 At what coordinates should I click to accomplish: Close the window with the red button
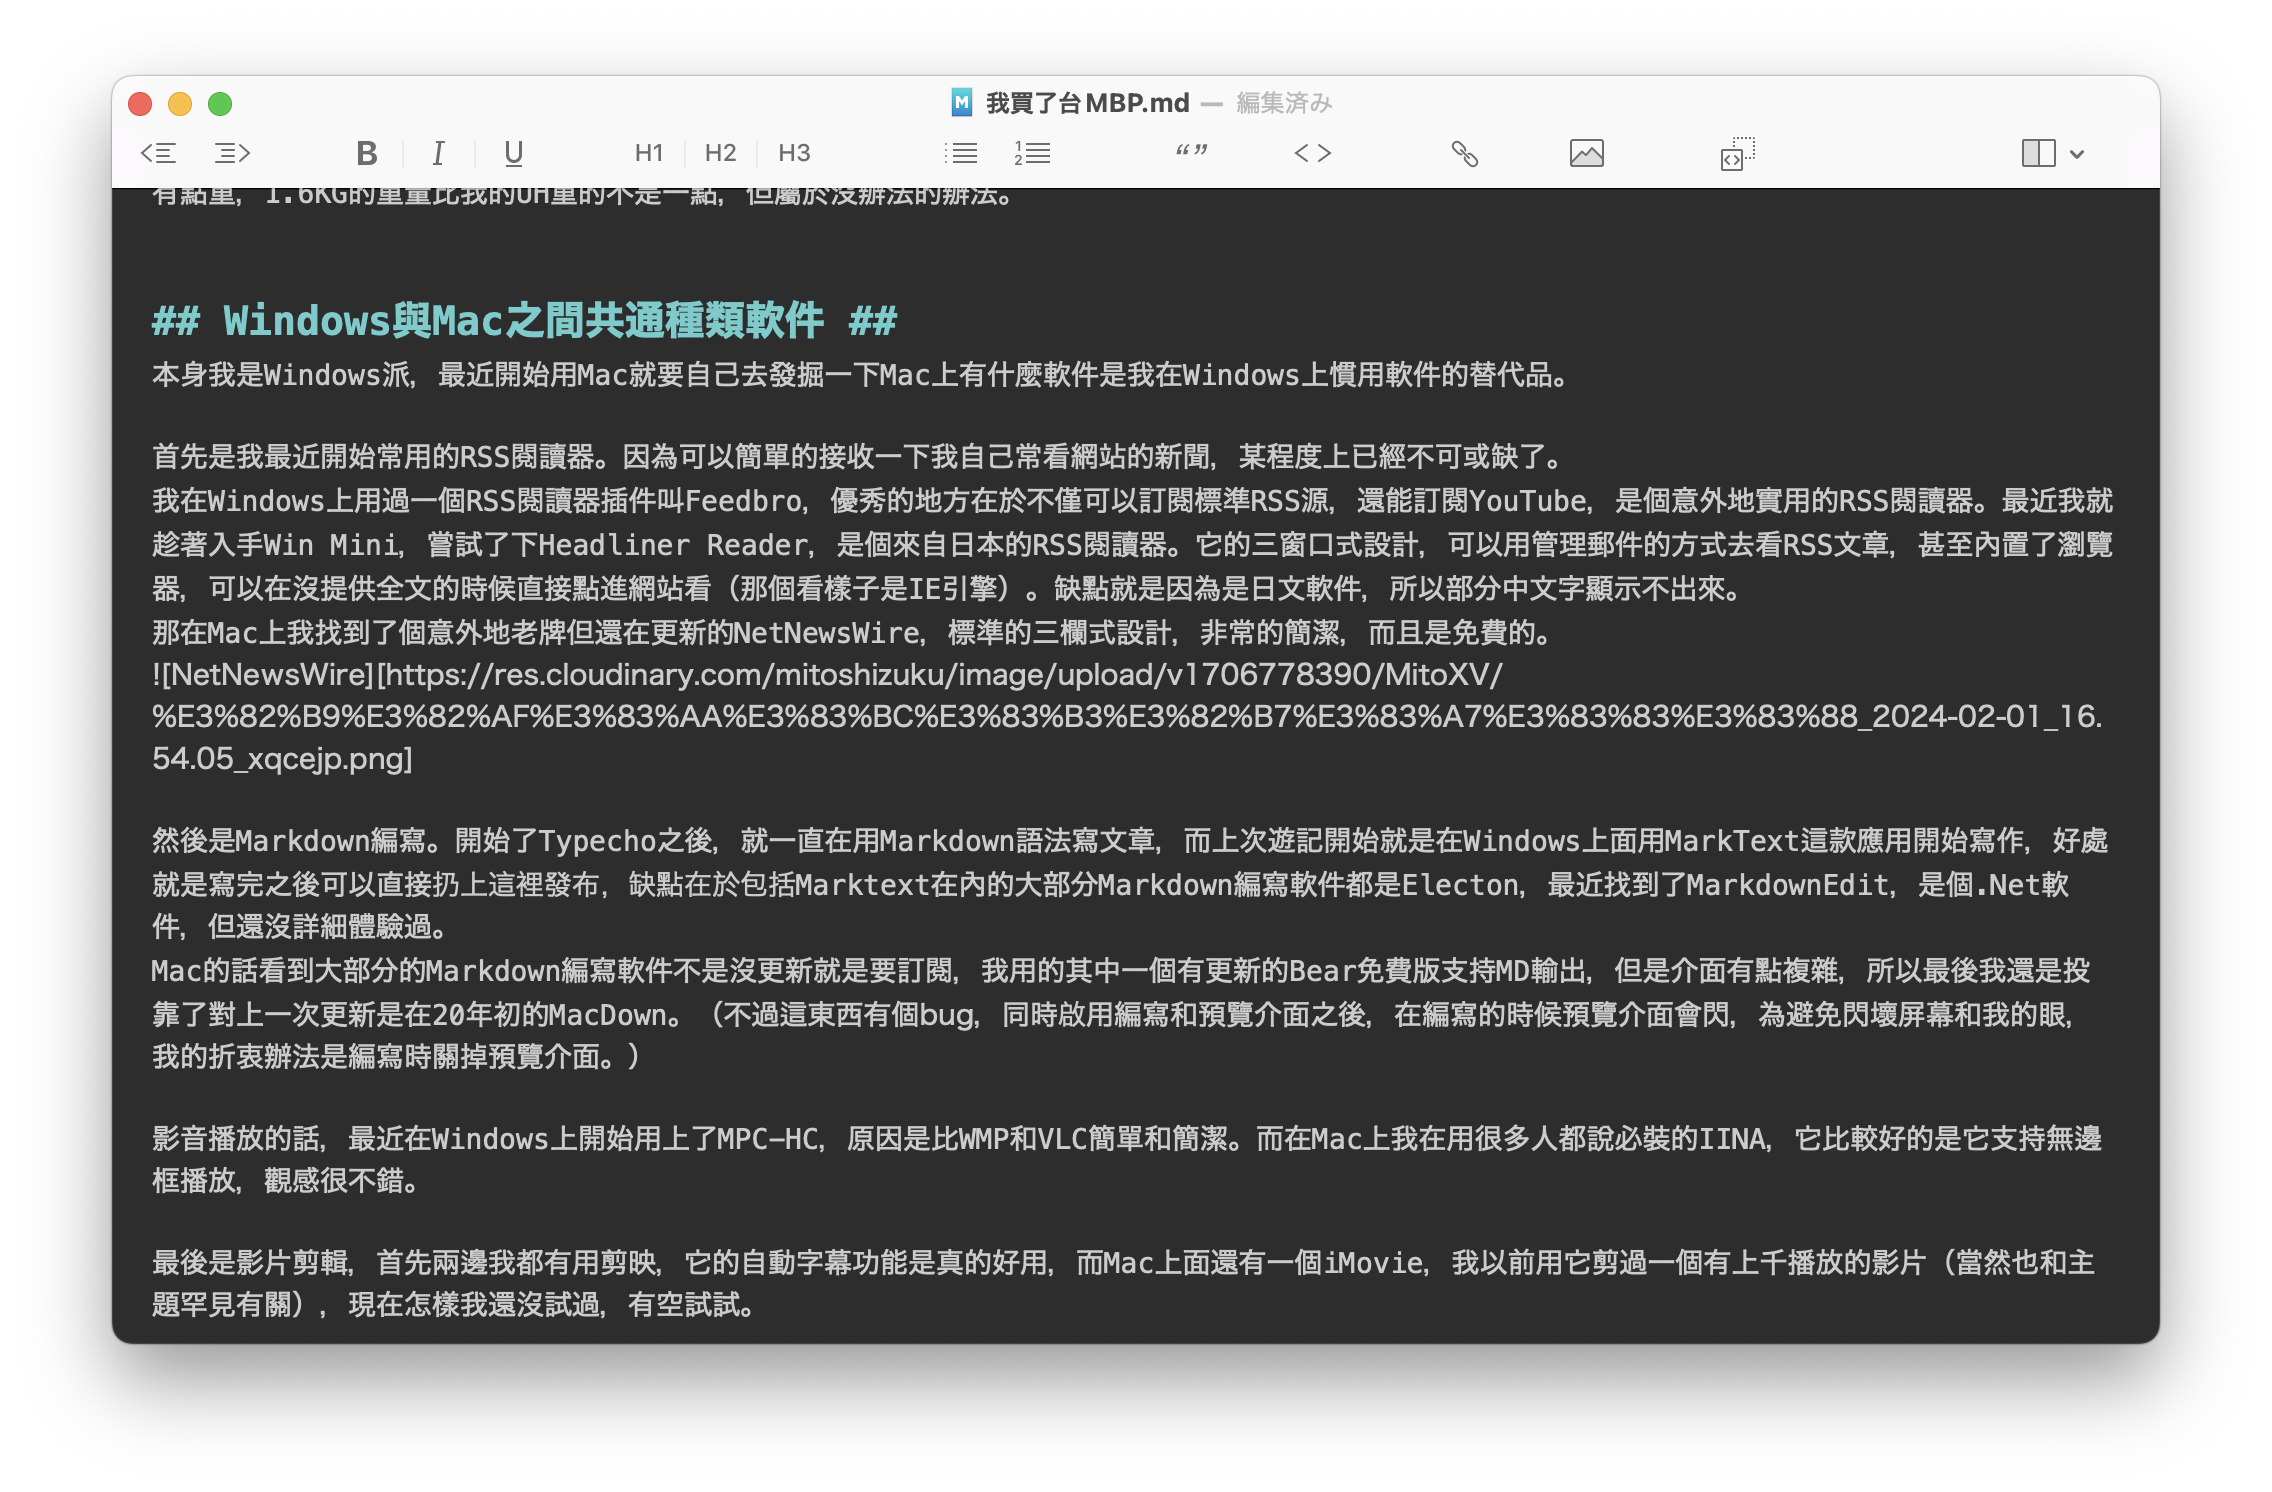[x=140, y=104]
